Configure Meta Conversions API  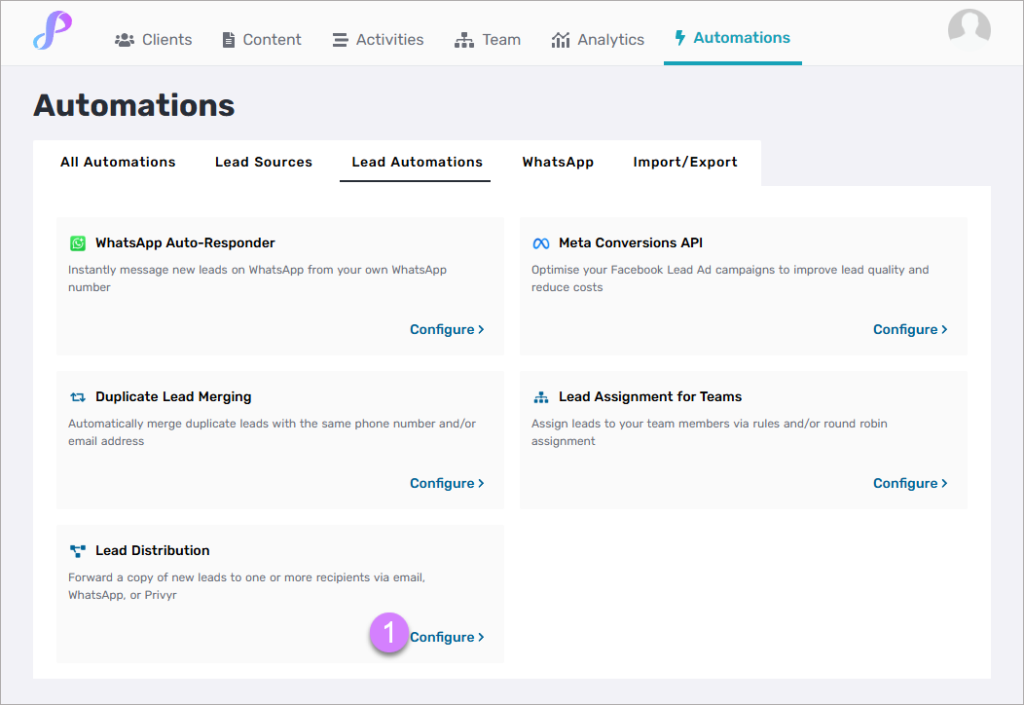click(909, 329)
